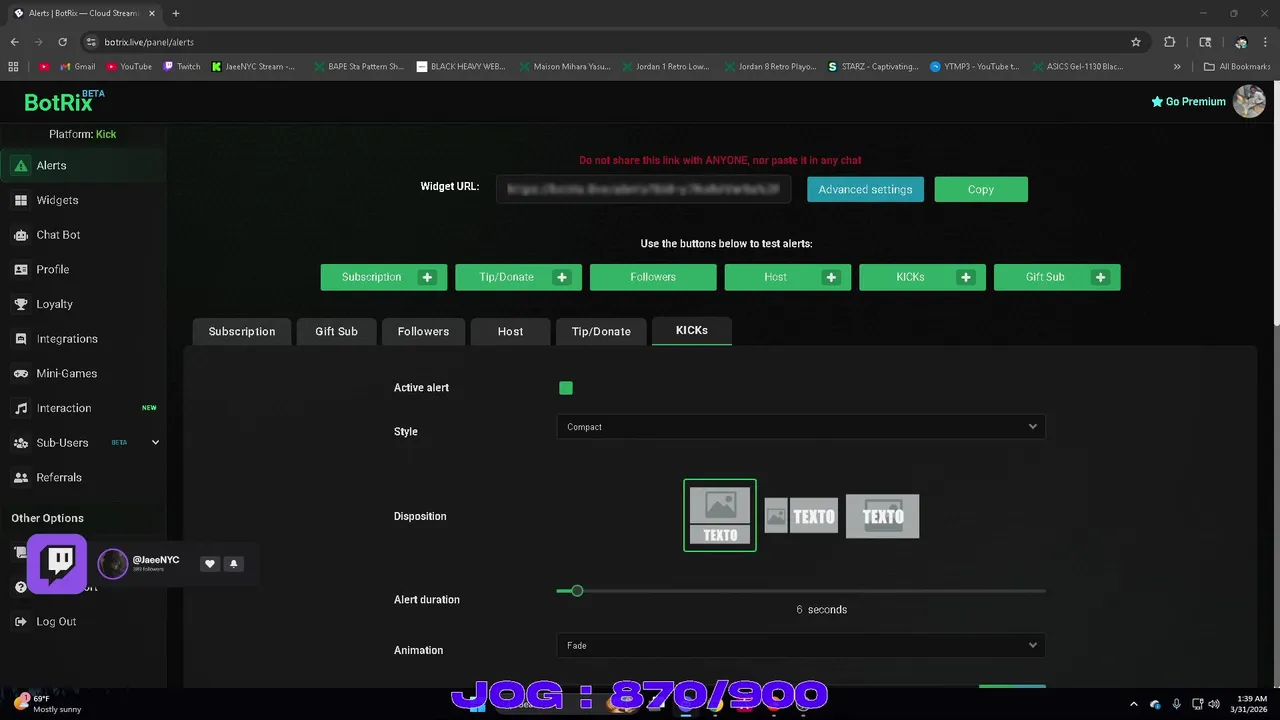Image resolution: width=1280 pixels, height=720 pixels.
Task: Click the BotRix logo
Action: click(x=64, y=101)
